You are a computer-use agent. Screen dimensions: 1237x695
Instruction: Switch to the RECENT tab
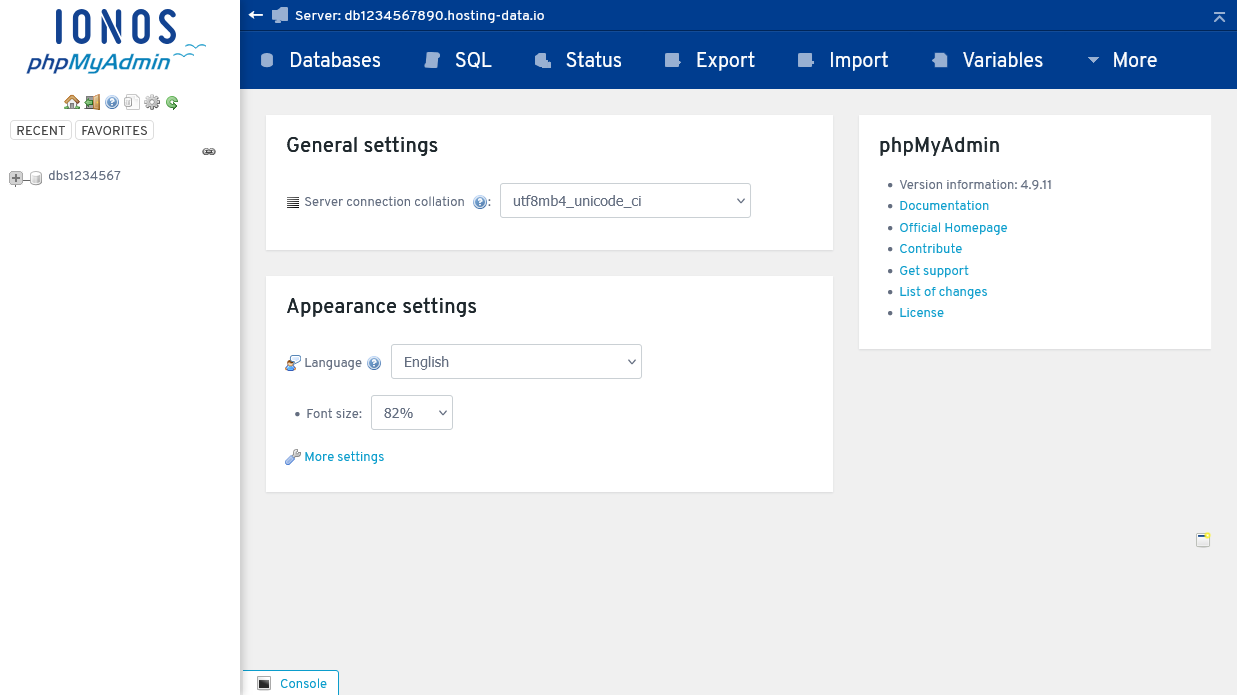click(x=40, y=130)
